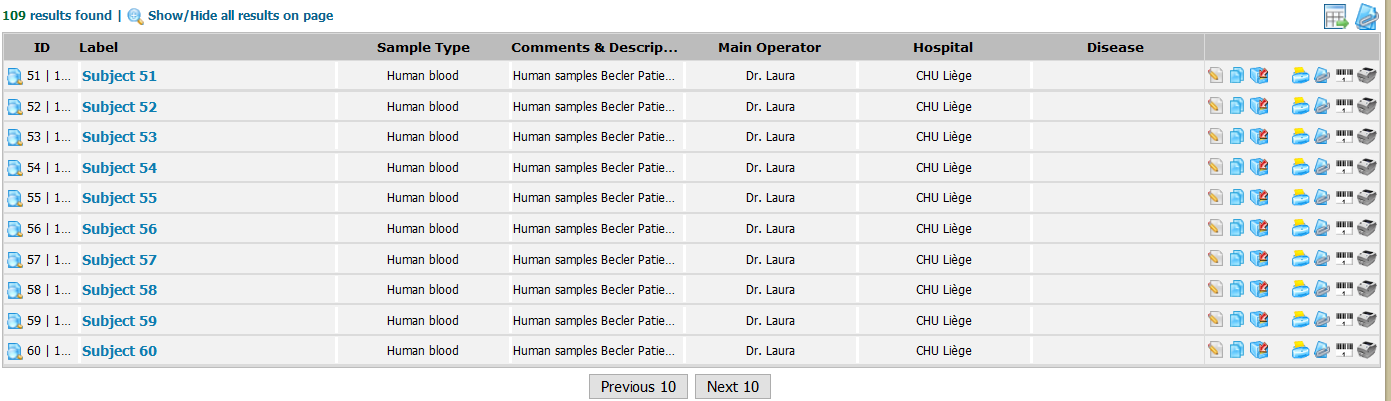Click the record view icon beside ID 56
Viewport: 1391px width, 401px height.
(x=15, y=229)
